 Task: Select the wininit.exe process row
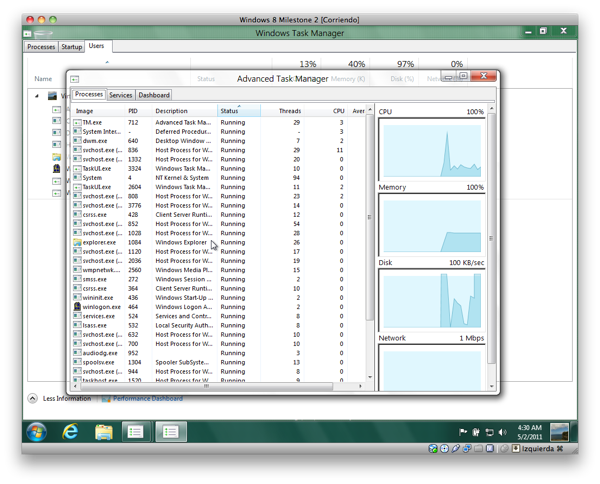pyautogui.click(x=219, y=297)
